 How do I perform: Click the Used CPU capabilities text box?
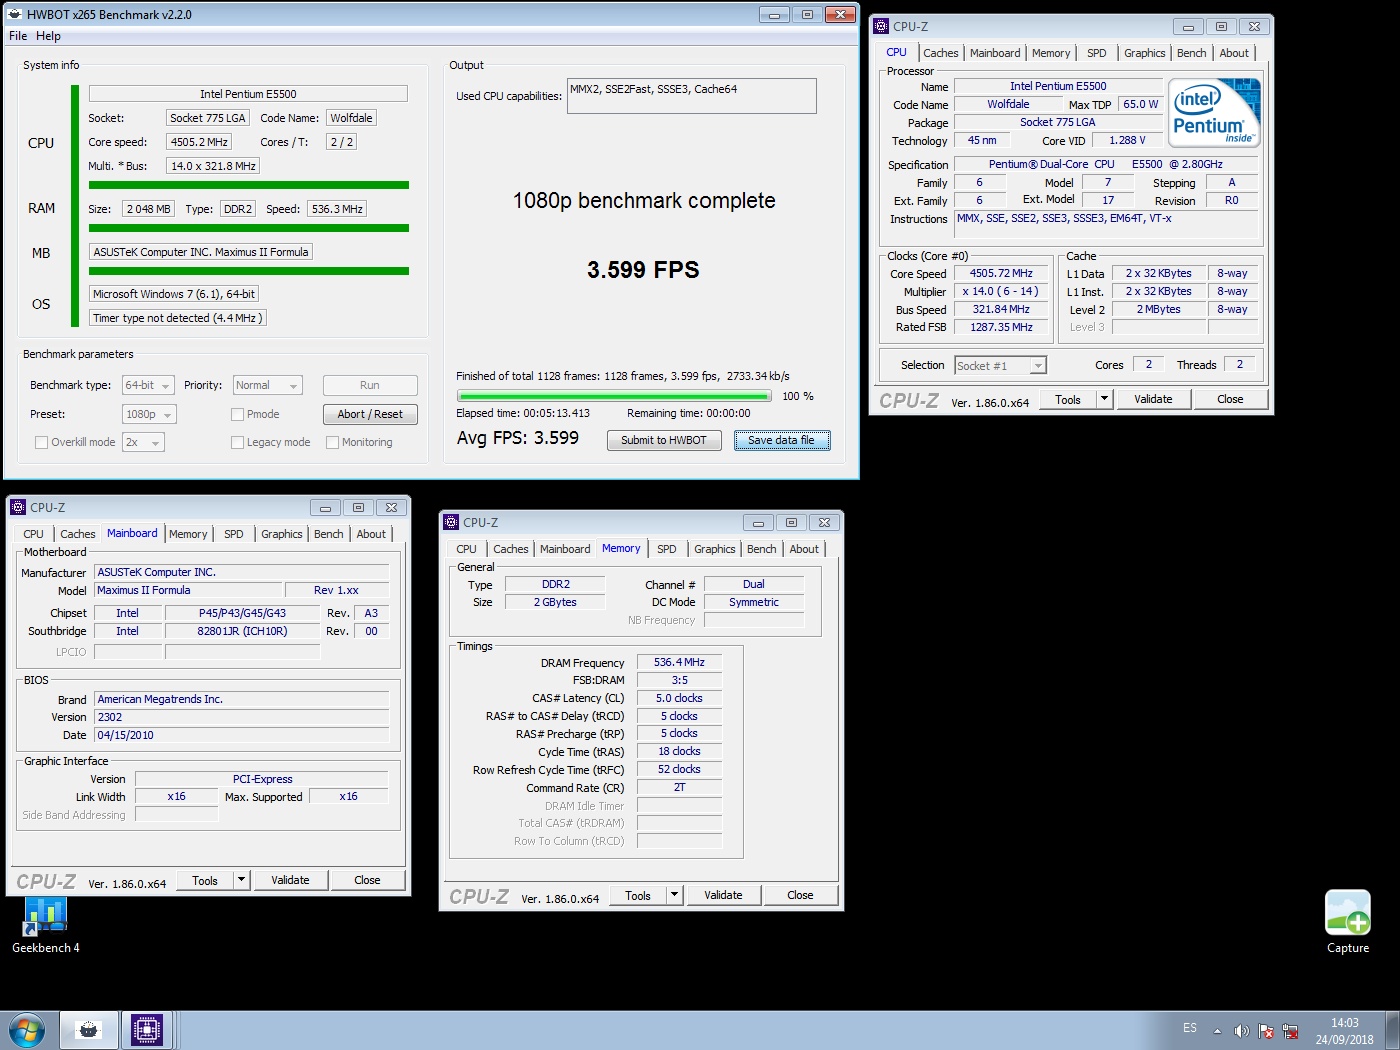pyautogui.click(x=692, y=96)
